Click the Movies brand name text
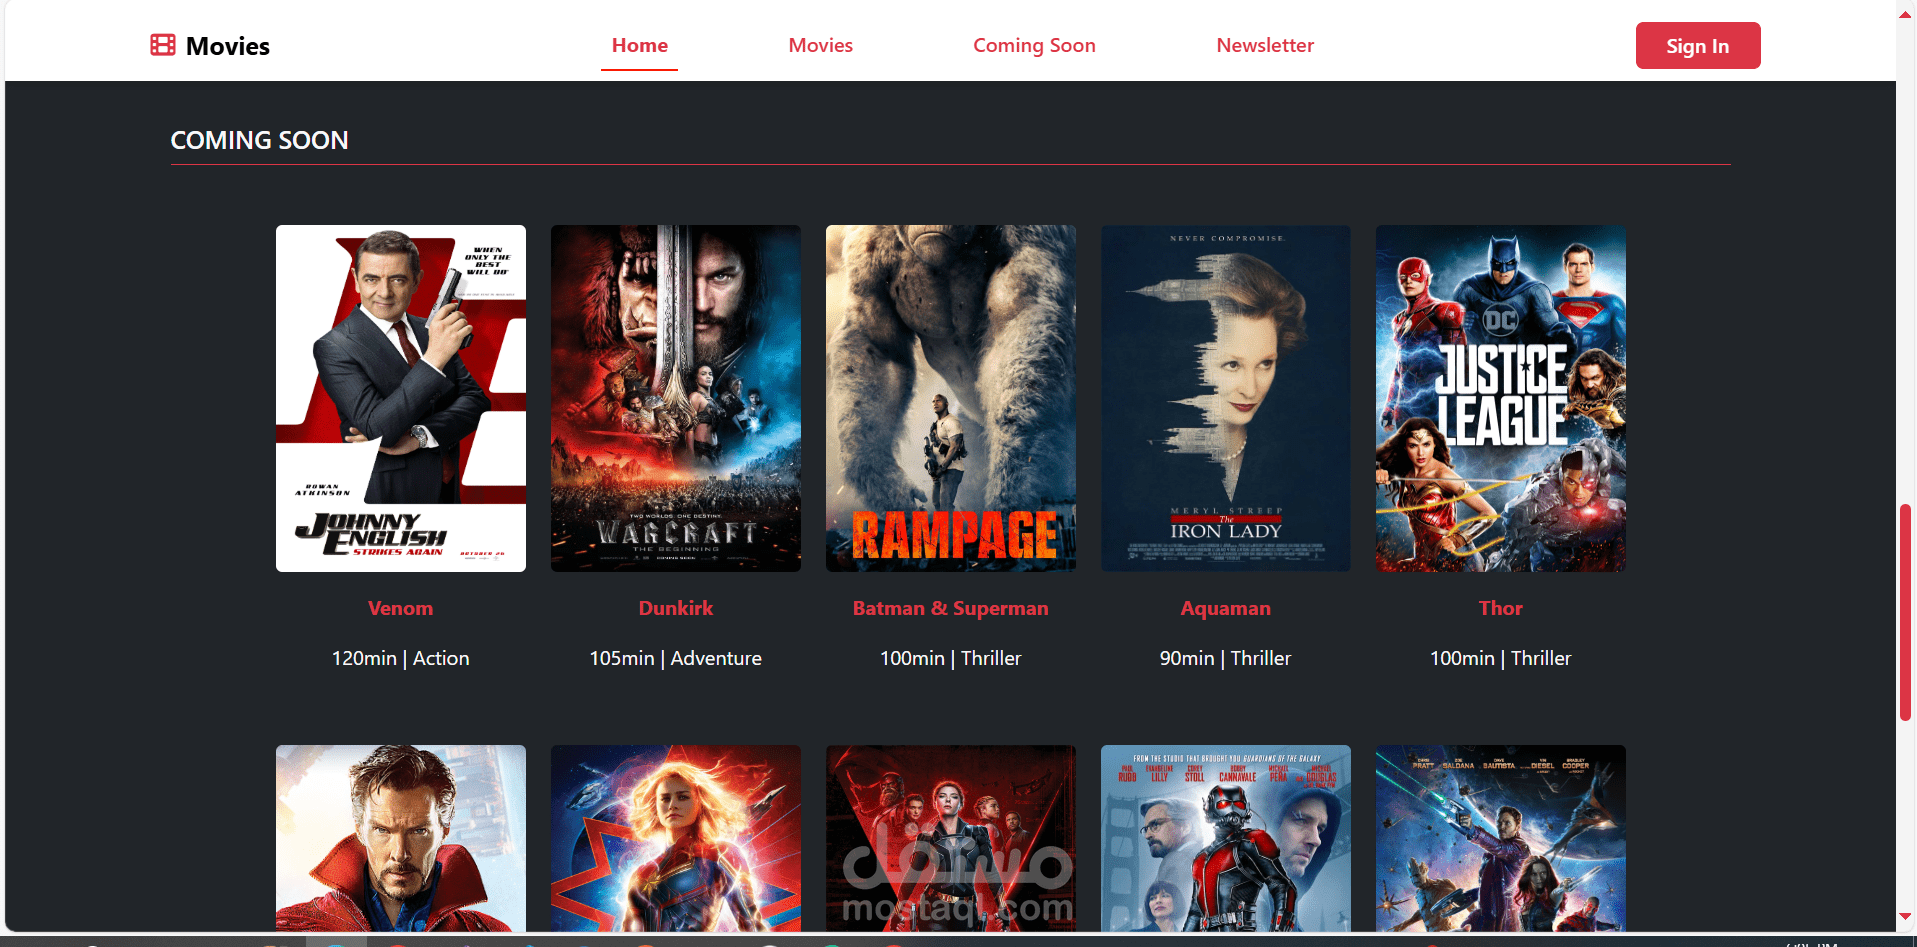1917x947 pixels. point(228,46)
